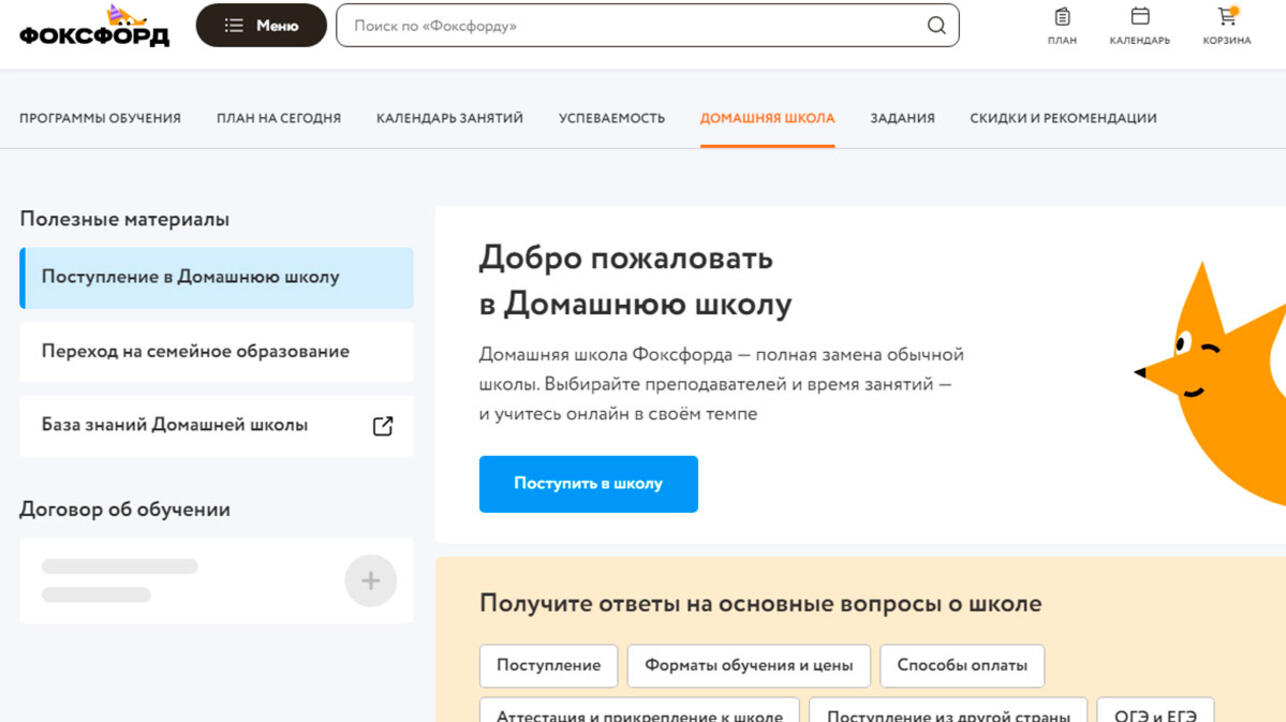
Task: Click the Фоксфорд logo
Action: coord(94,26)
